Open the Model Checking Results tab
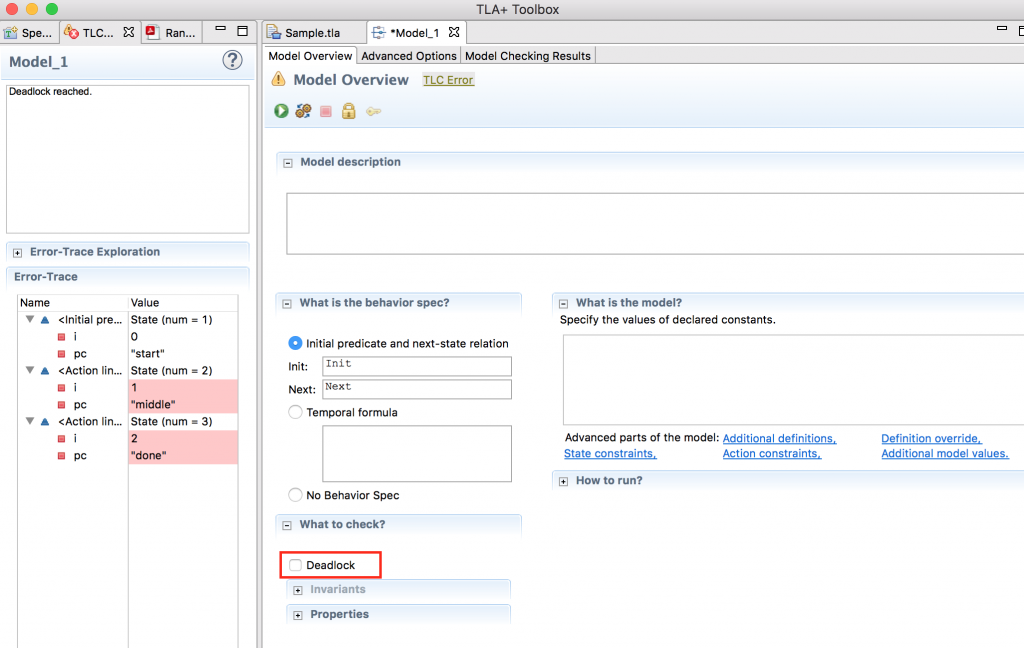This screenshot has height=648, width=1024. coord(528,56)
